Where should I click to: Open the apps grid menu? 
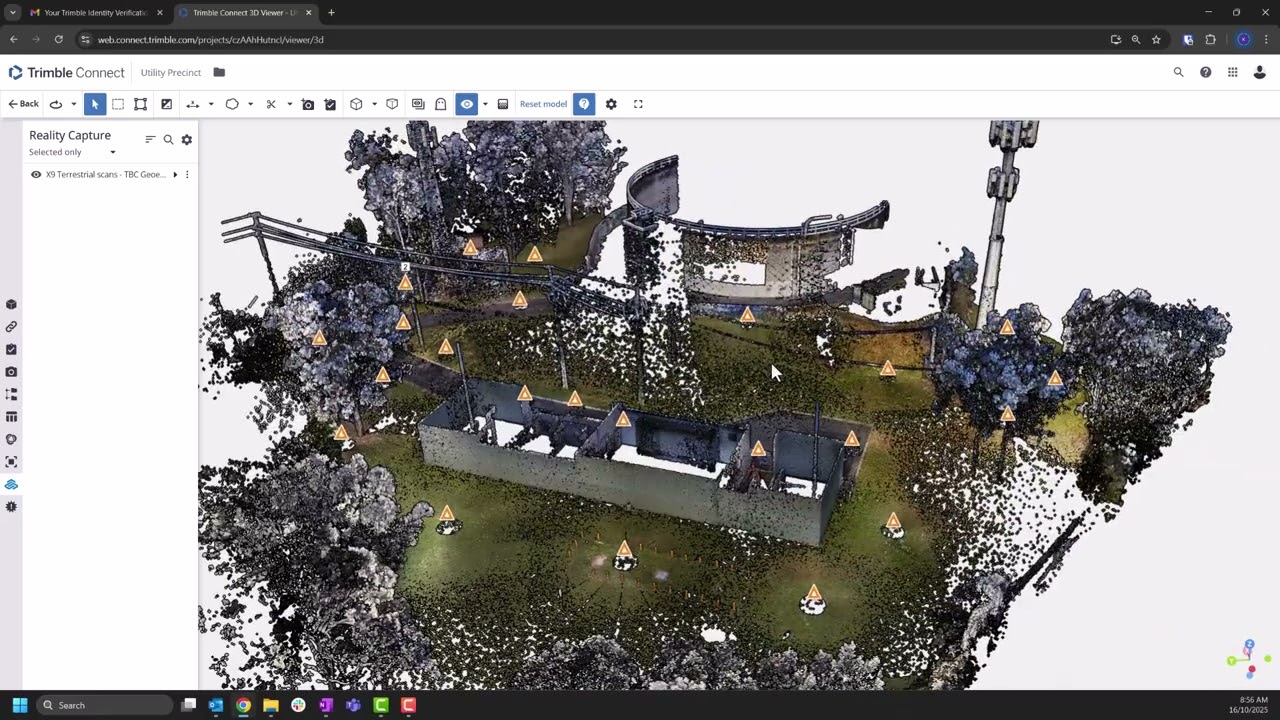1232,72
